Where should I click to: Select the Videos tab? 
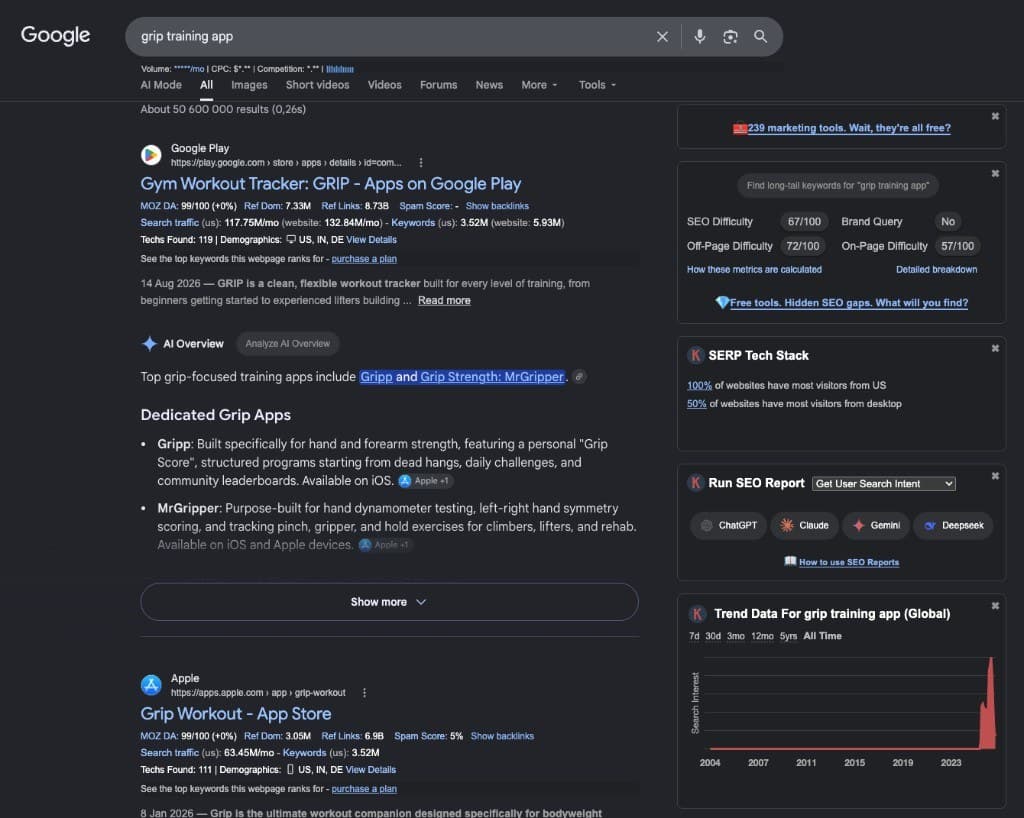385,85
